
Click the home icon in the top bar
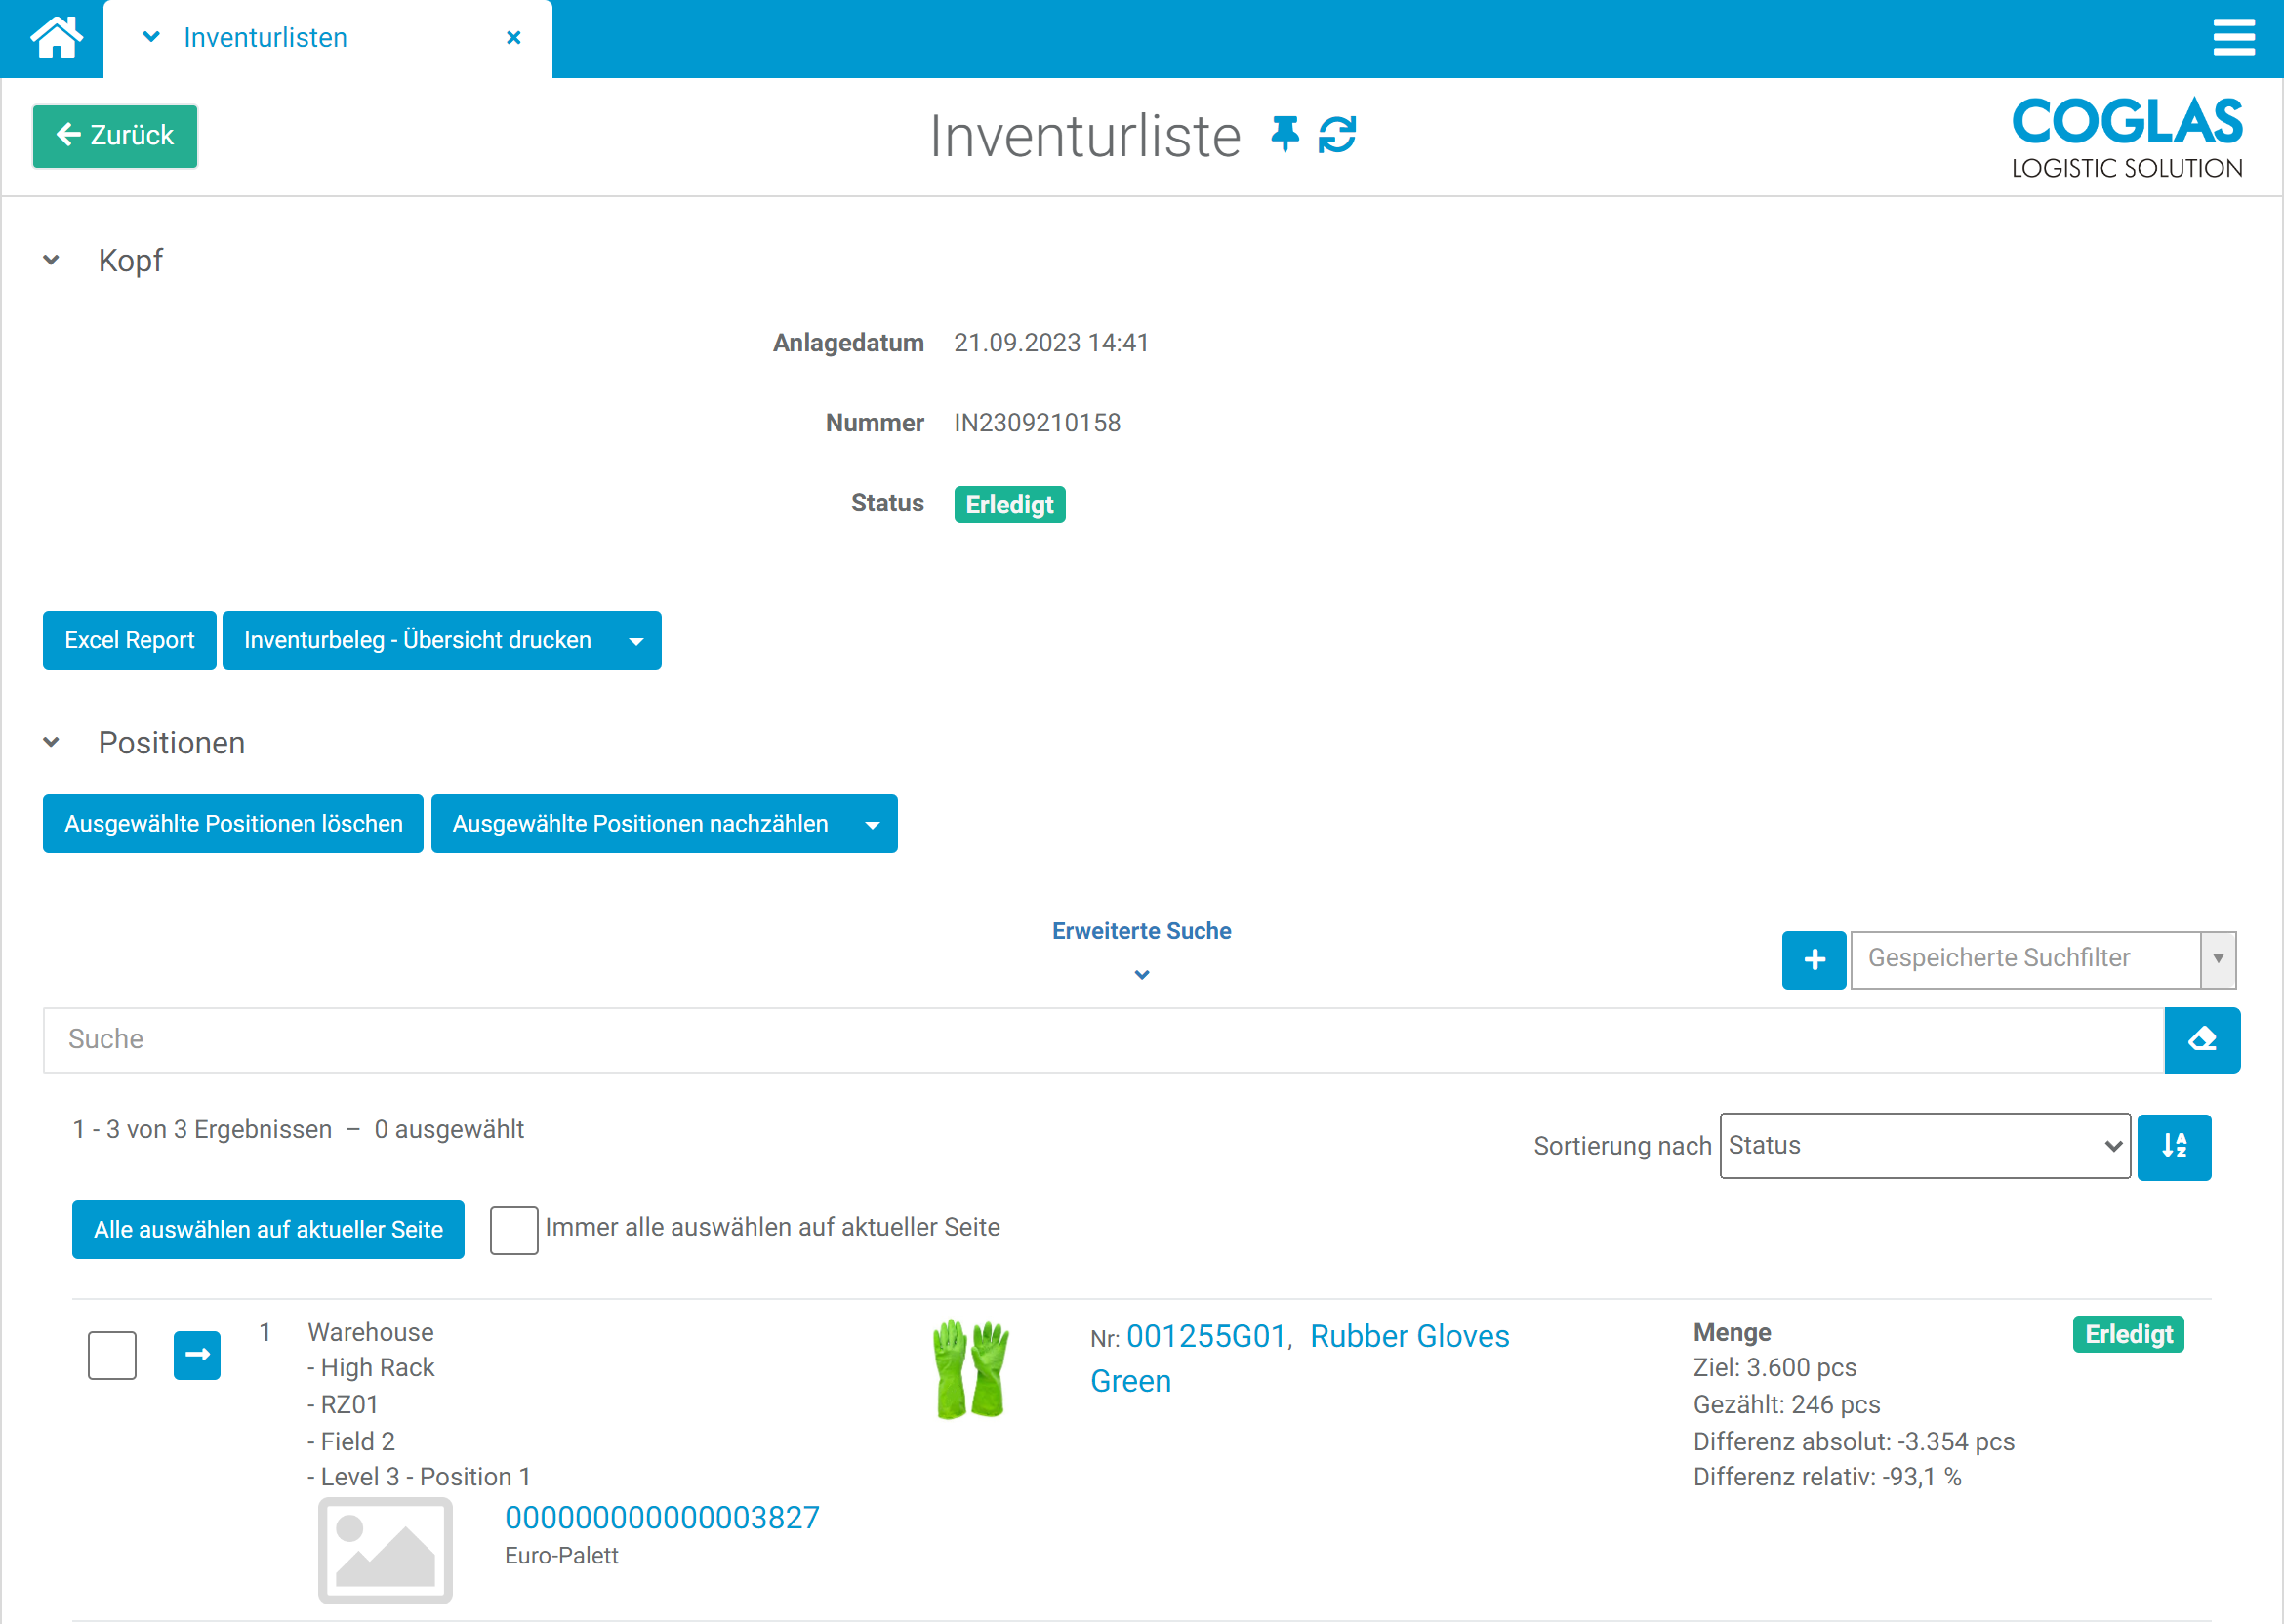[x=56, y=37]
